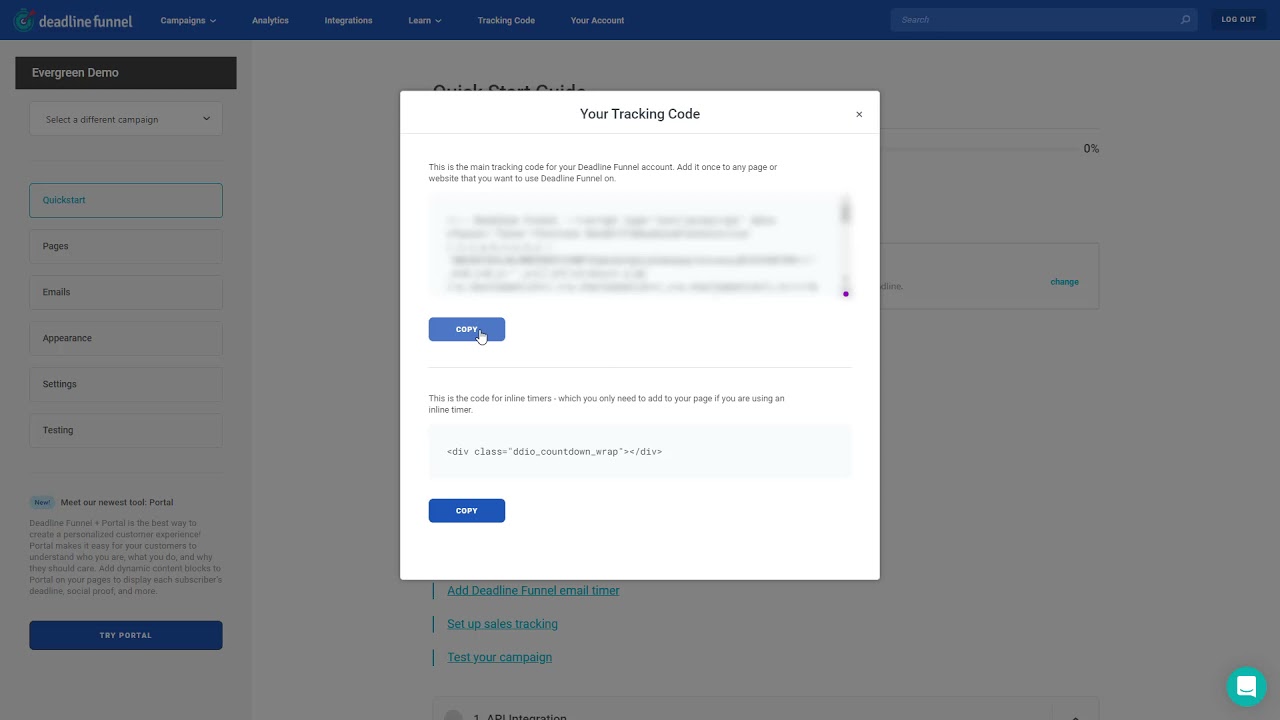Close the Your Tracking Code dialog
The height and width of the screenshot is (720, 1280).
coord(859,114)
